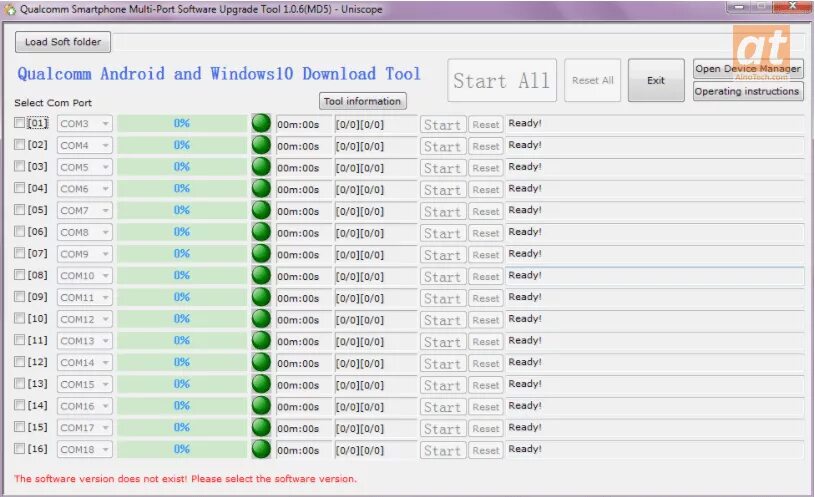Show Tool information
The image size is (815, 497).
click(362, 101)
